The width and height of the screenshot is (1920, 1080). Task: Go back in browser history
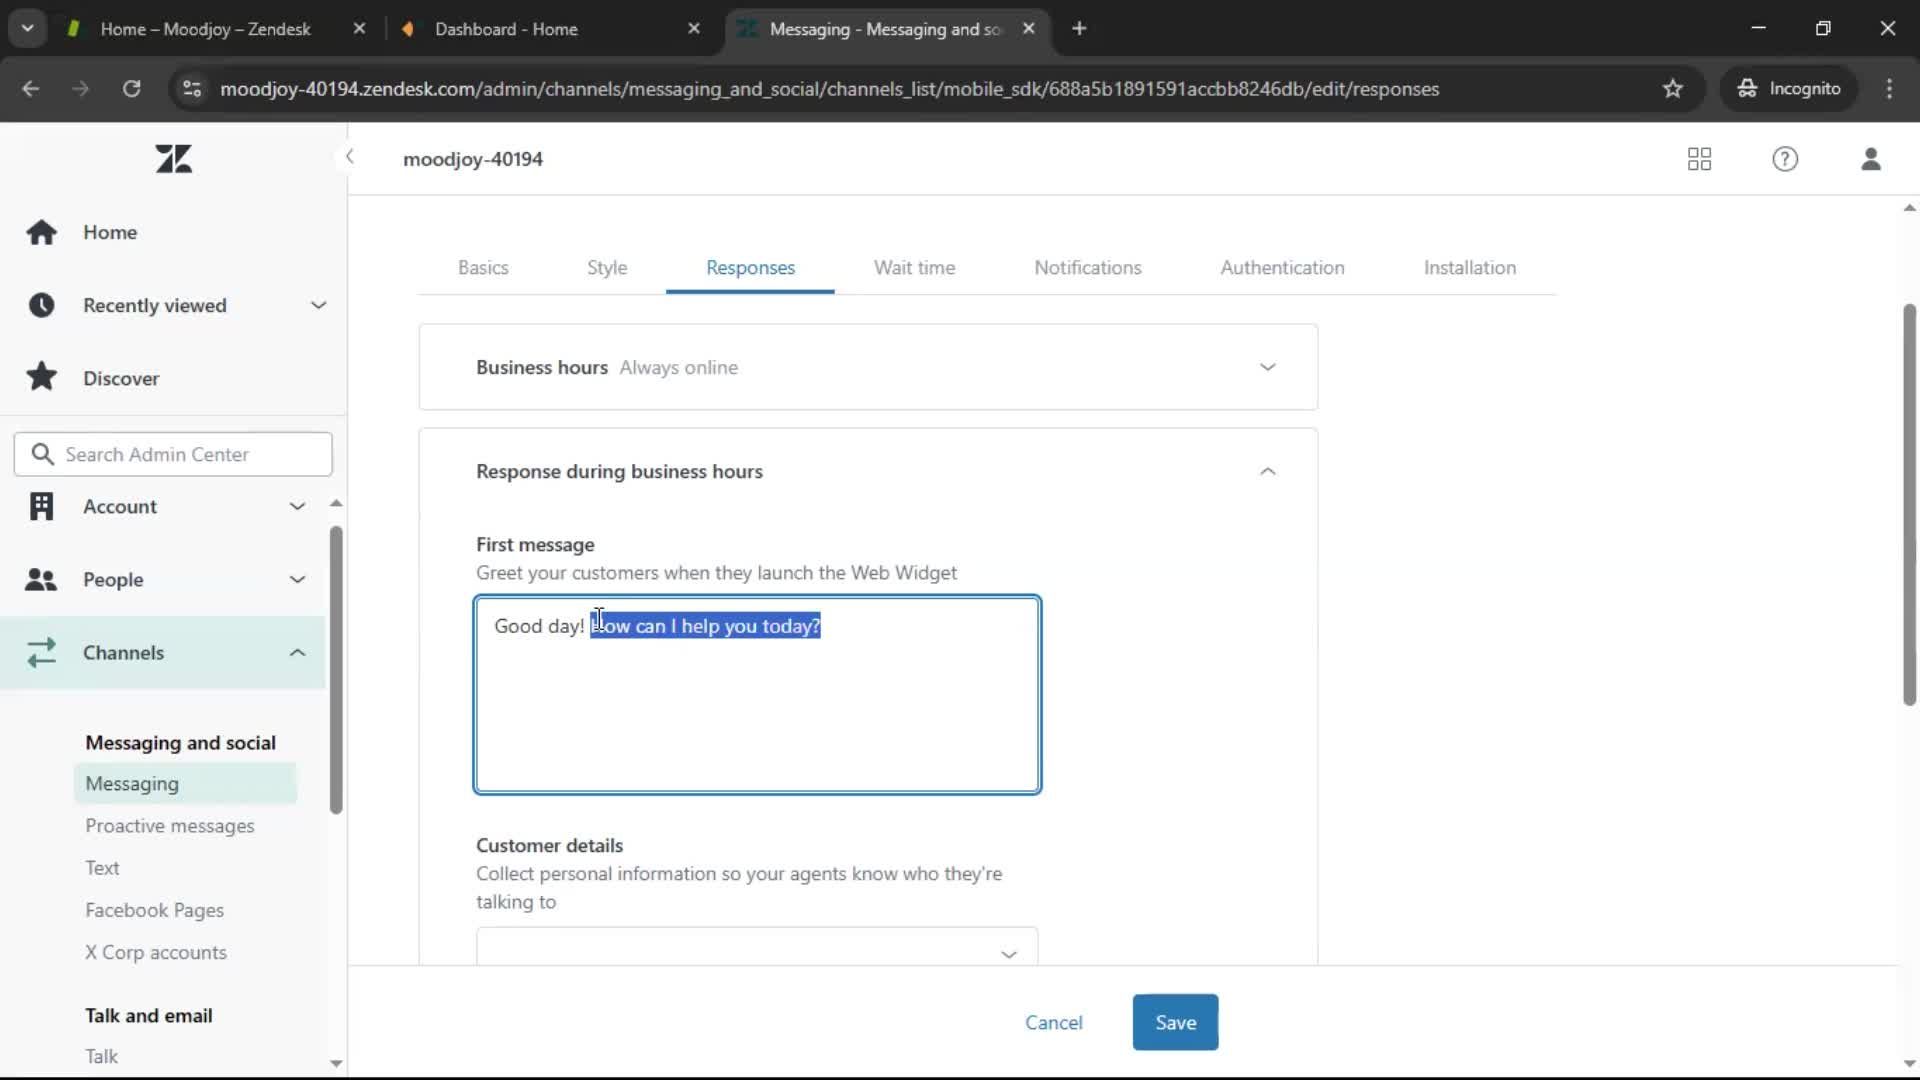31,88
